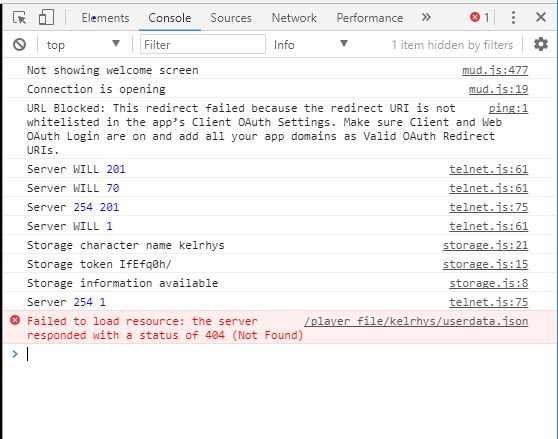558x439 pixels.
Task: Open the storage.js:15 source link
Action: tap(485, 264)
